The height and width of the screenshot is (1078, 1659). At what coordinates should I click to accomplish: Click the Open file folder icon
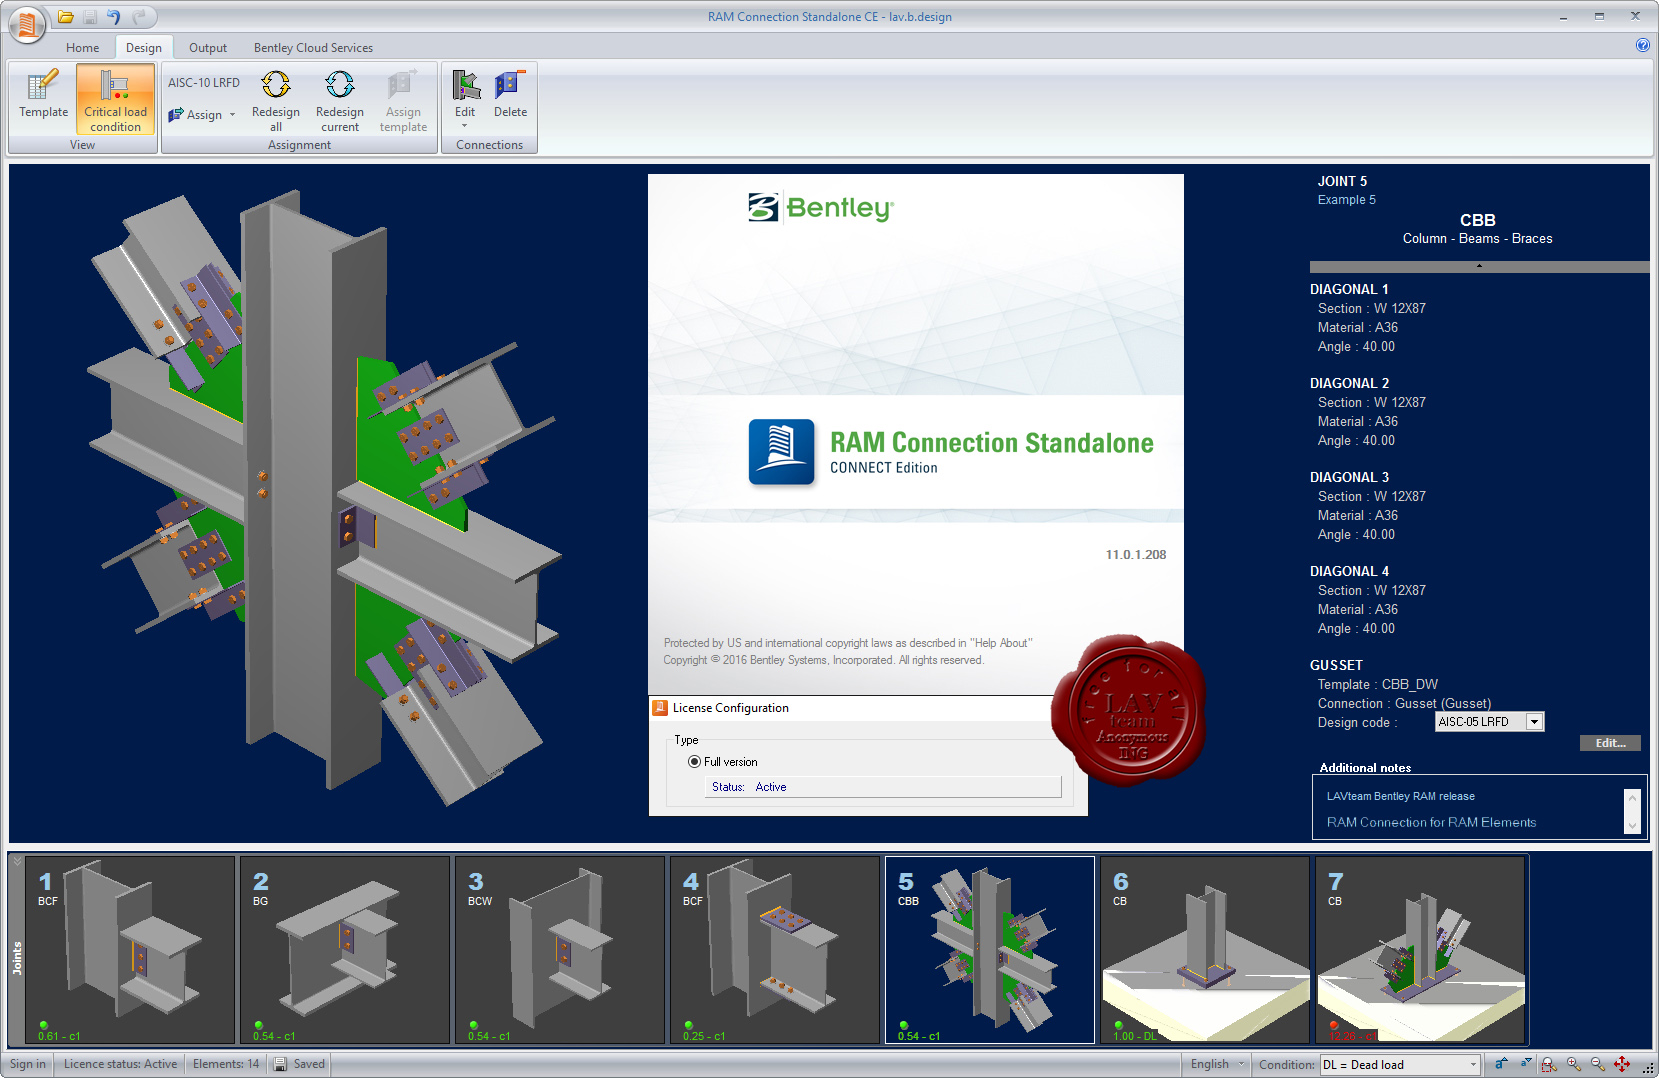(65, 17)
